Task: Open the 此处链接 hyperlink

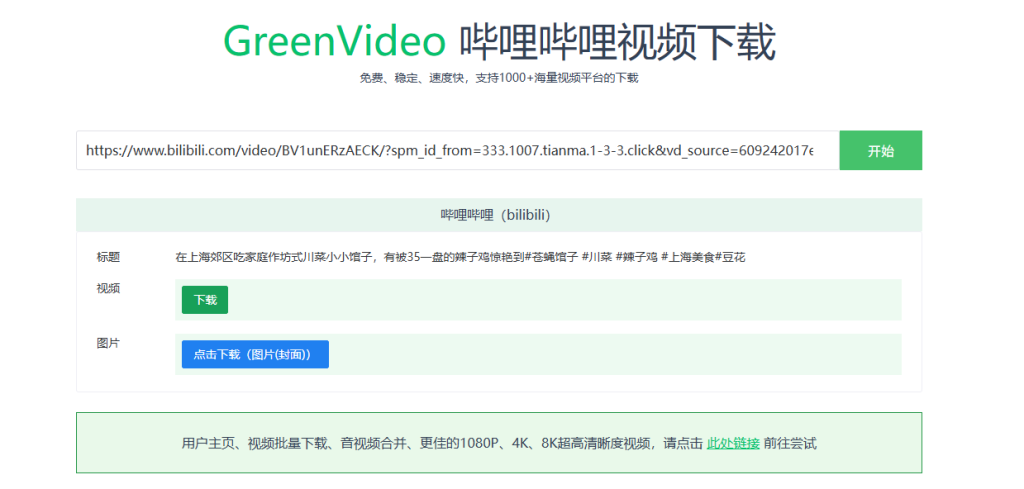Action: click(x=733, y=444)
